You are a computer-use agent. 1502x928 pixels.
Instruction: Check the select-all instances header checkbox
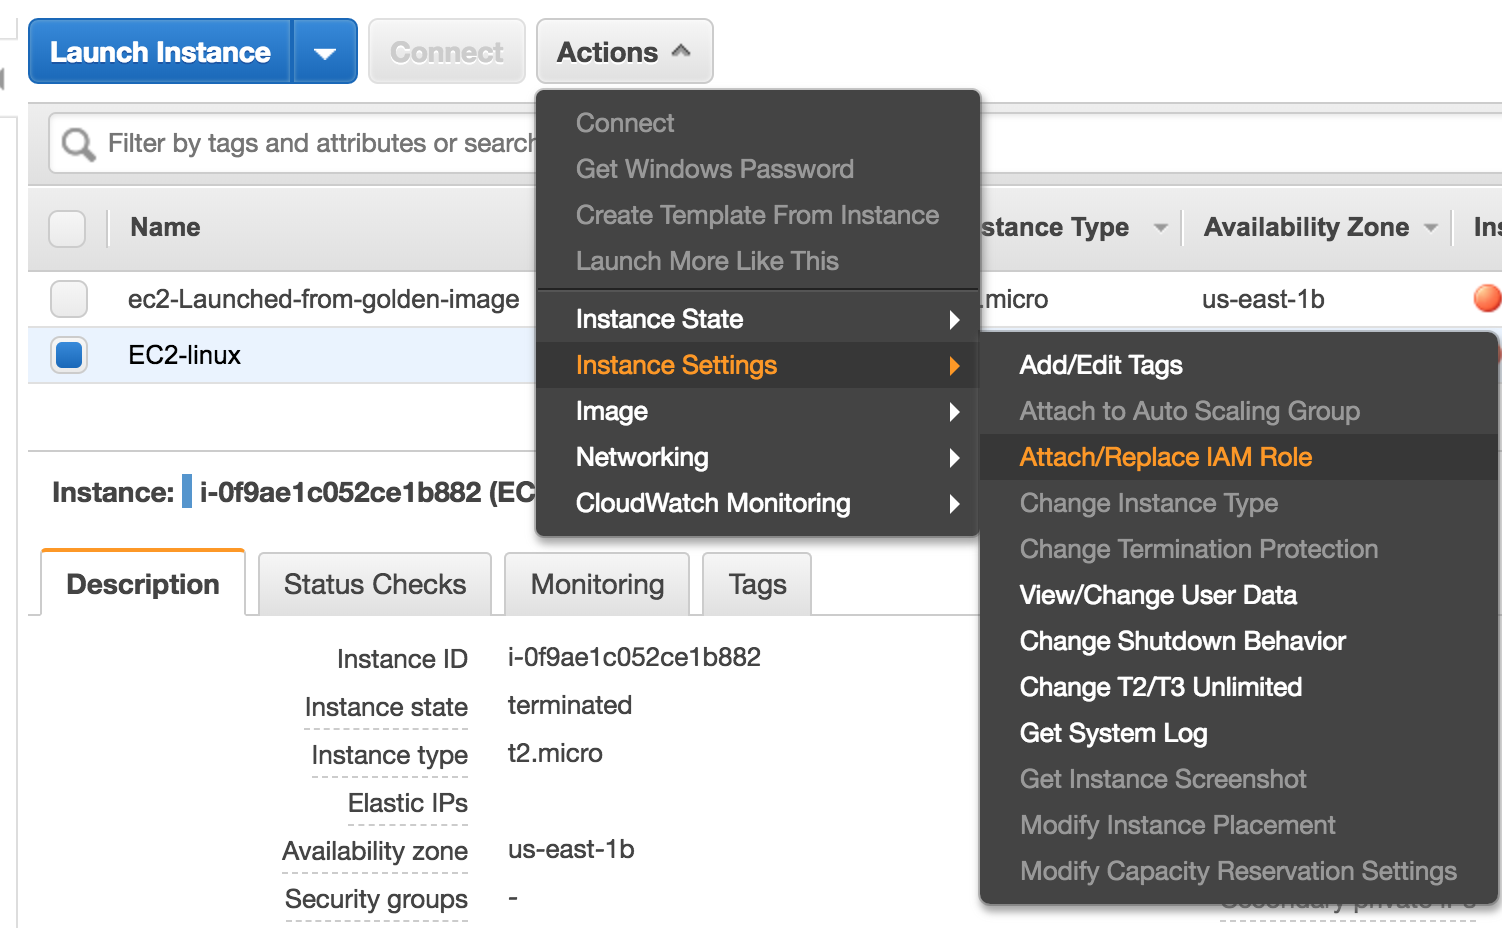[x=67, y=228]
